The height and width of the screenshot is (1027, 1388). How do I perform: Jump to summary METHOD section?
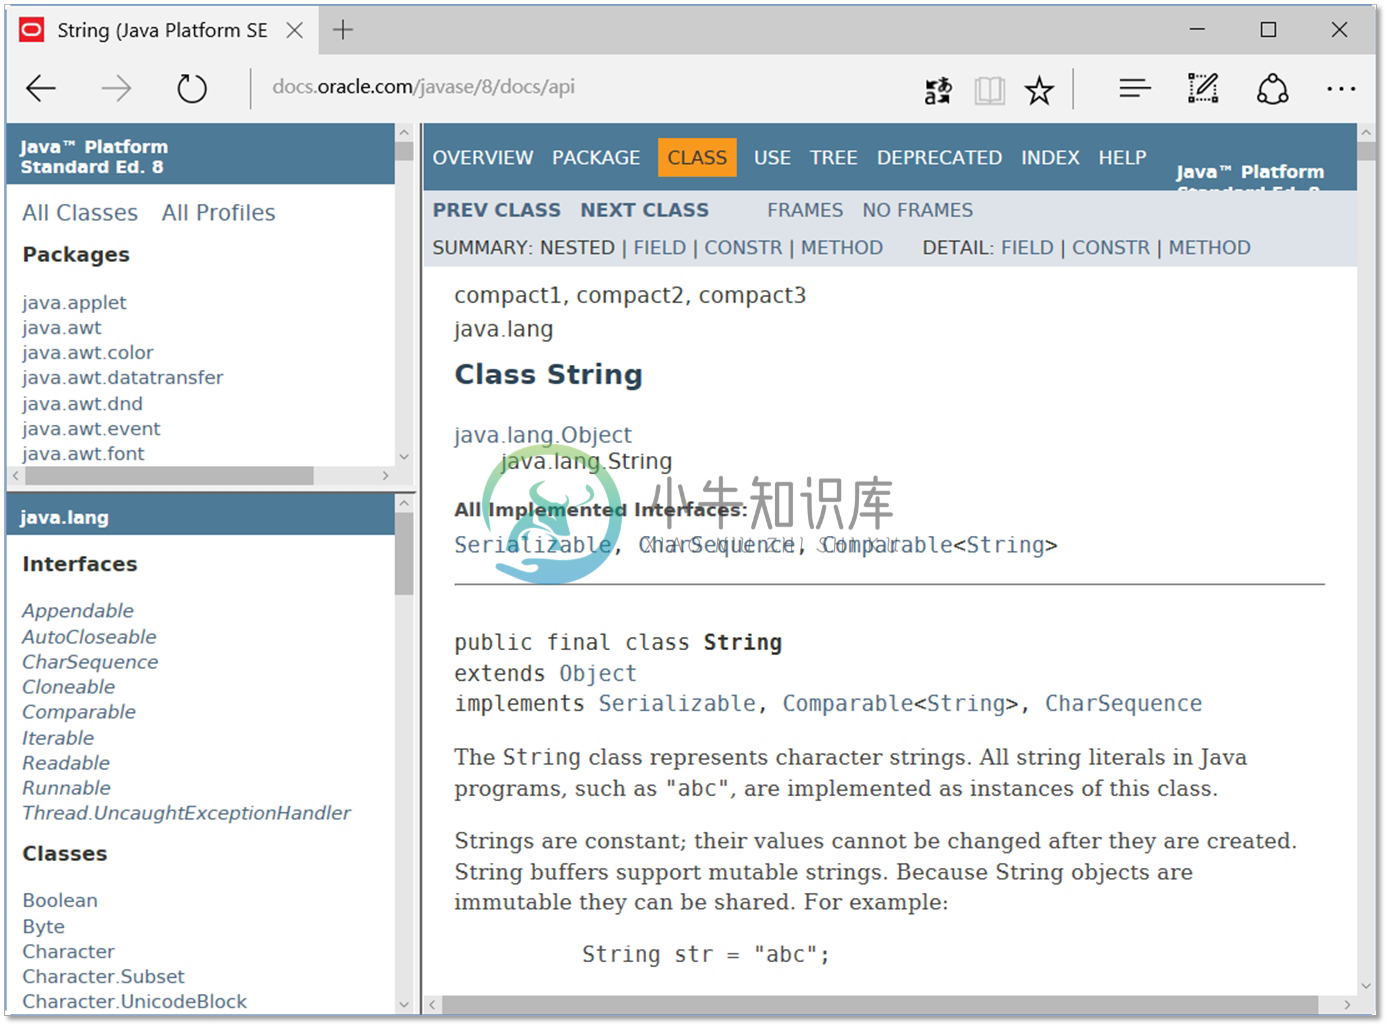(x=842, y=248)
